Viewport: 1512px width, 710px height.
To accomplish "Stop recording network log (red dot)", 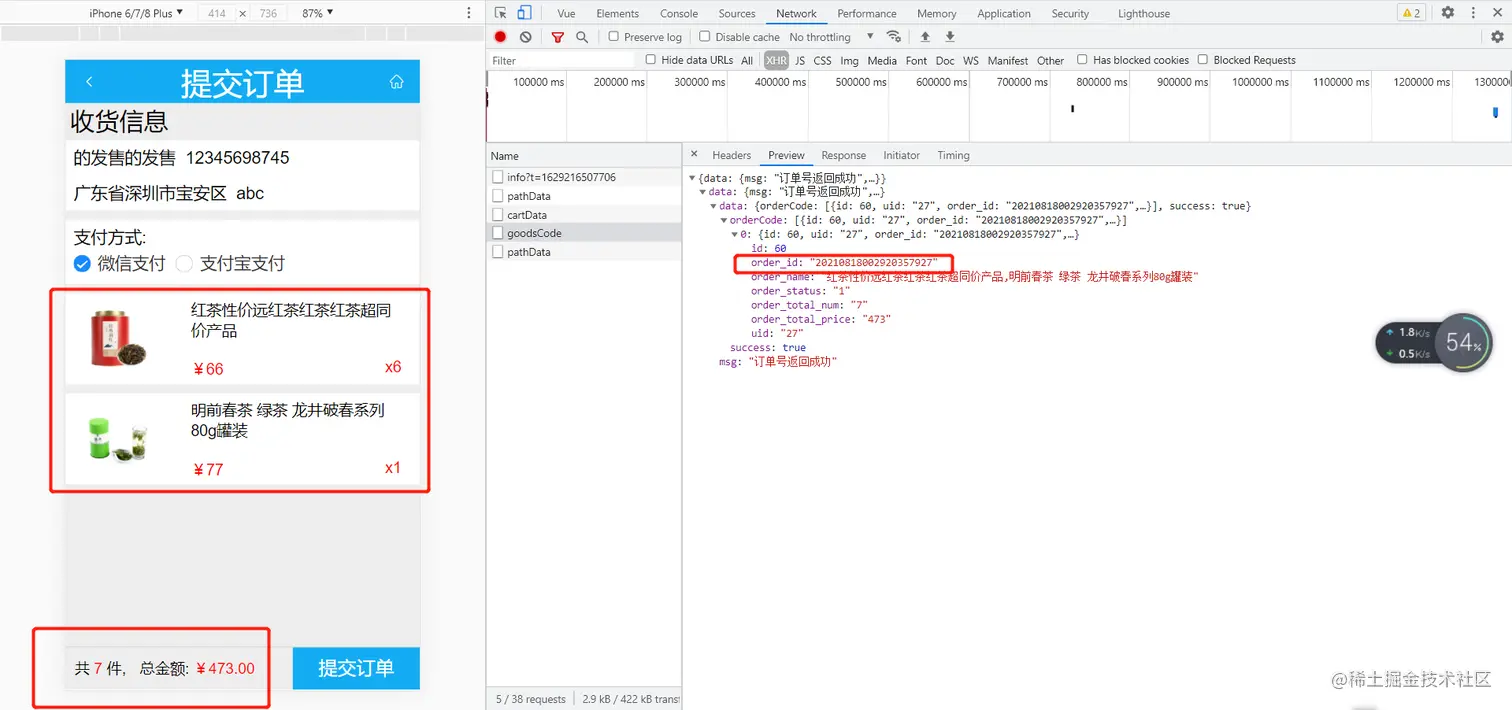I will pyautogui.click(x=500, y=37).
